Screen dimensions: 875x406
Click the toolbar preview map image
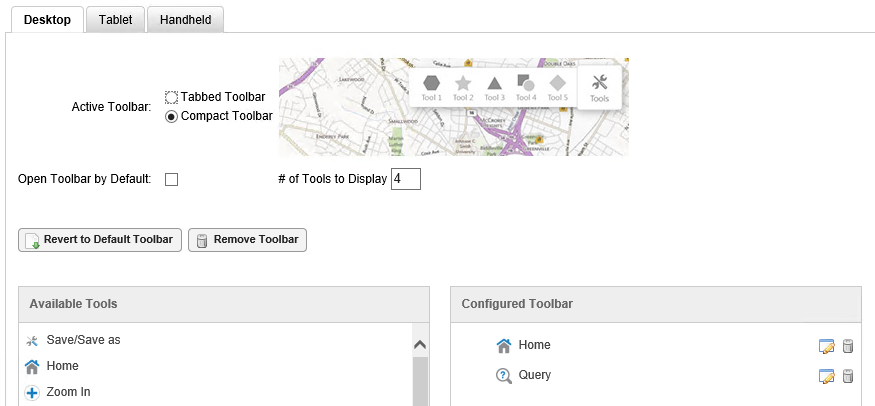(x=454, y=107)
